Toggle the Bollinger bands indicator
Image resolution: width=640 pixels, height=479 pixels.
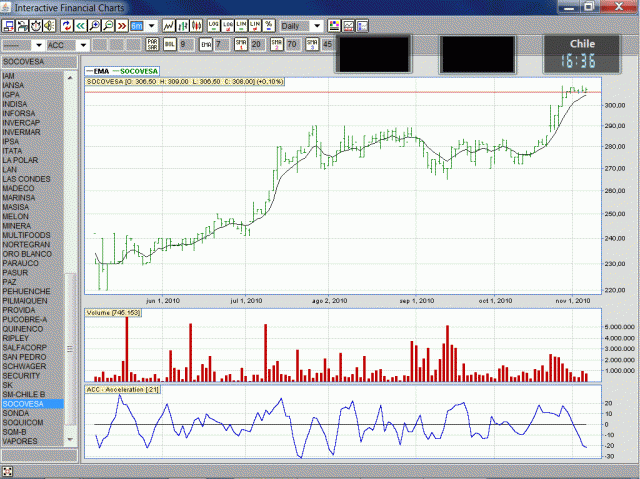pyautogui.click(x=169, y=44)
